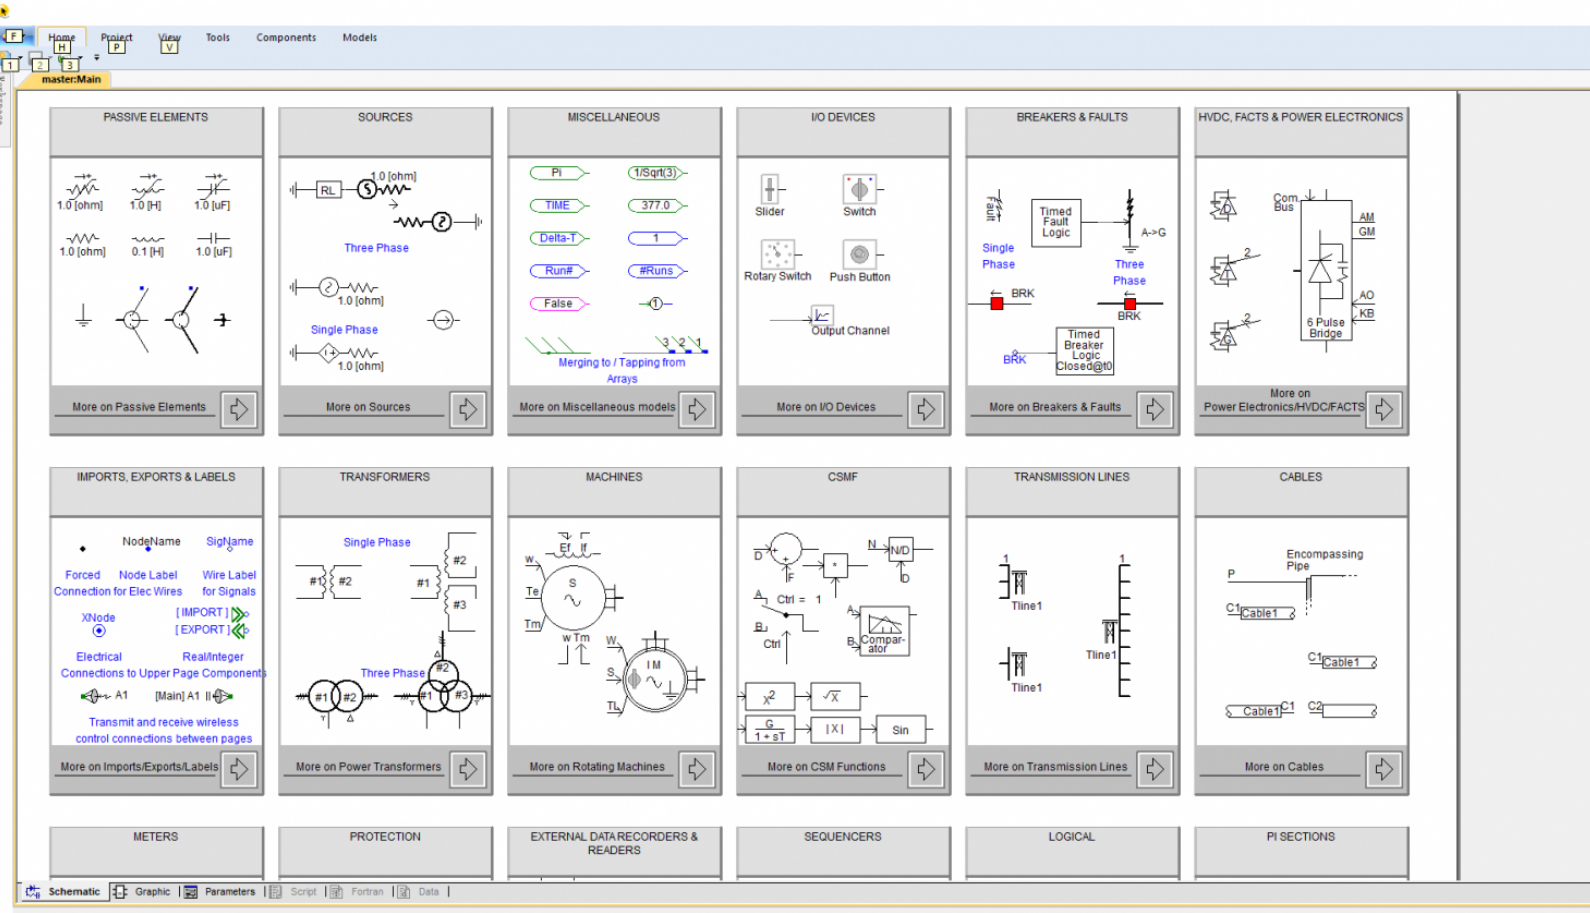The image size is (1590, 913).
Task: Open More on Cables link
Action: [1284, 767]
